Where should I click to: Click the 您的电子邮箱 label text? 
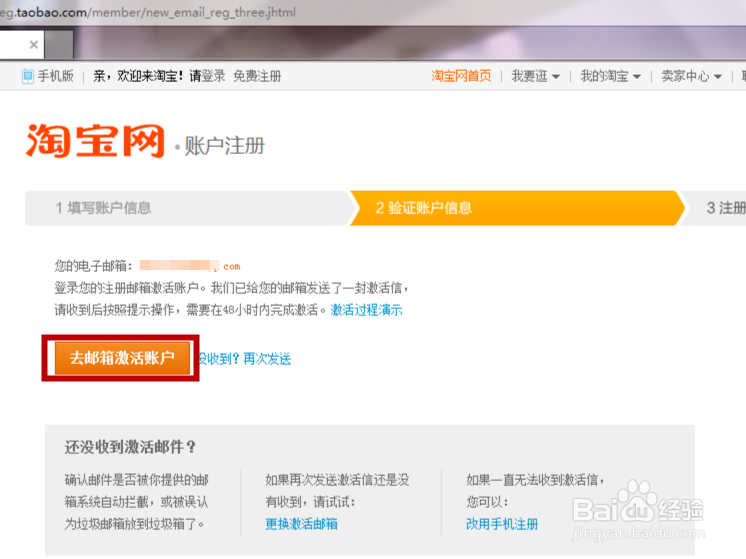click(x=93, y=266)
